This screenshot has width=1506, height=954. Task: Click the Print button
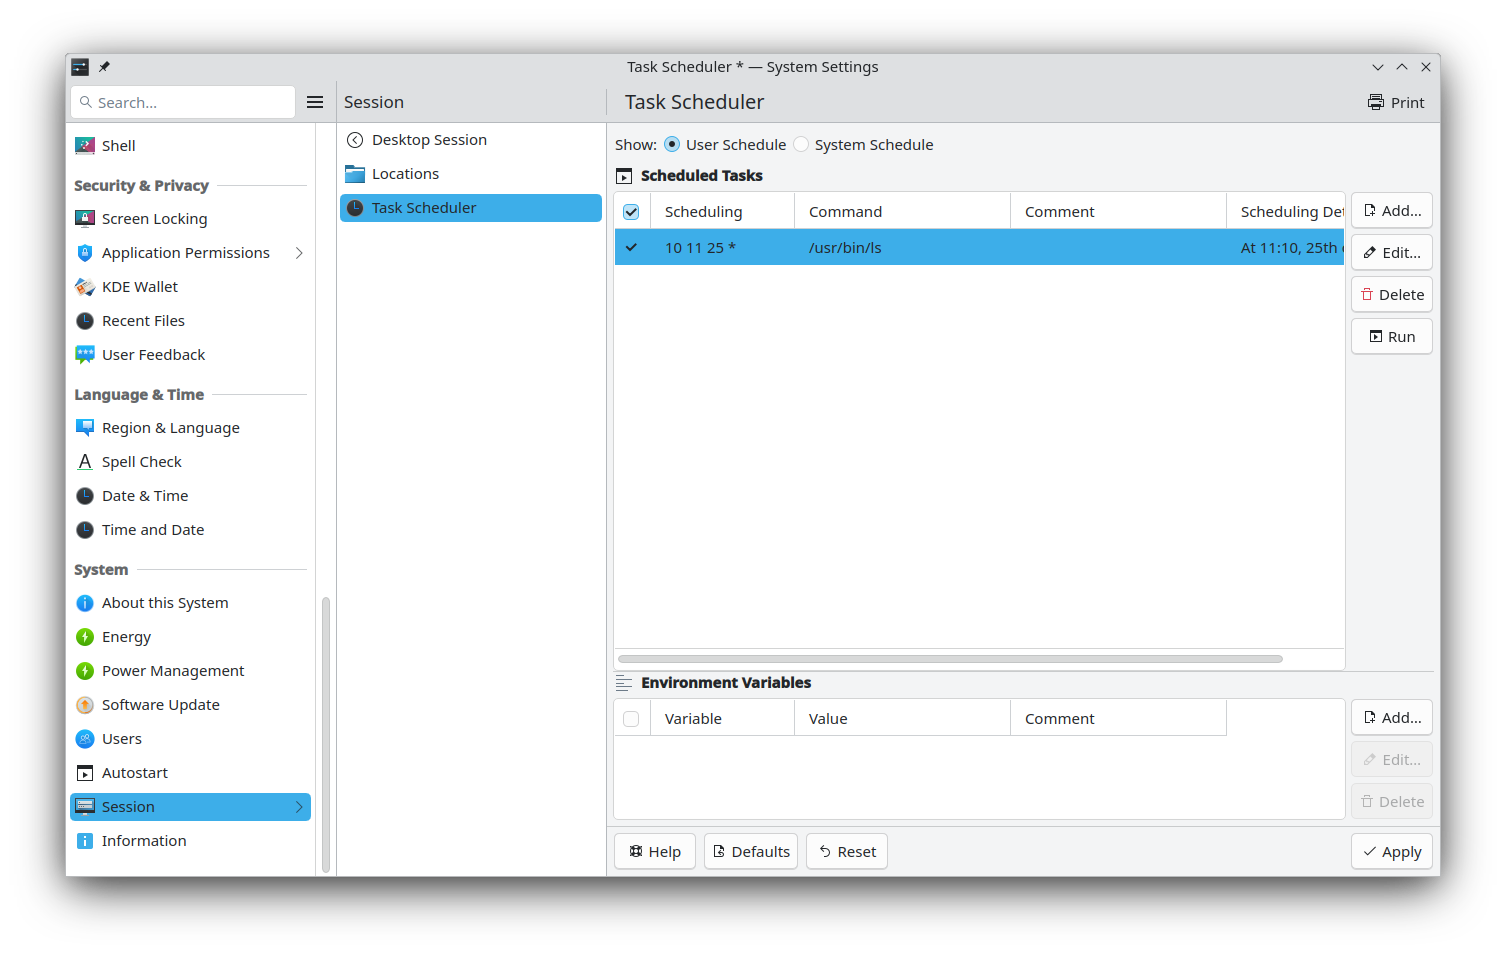[1396, 102]
